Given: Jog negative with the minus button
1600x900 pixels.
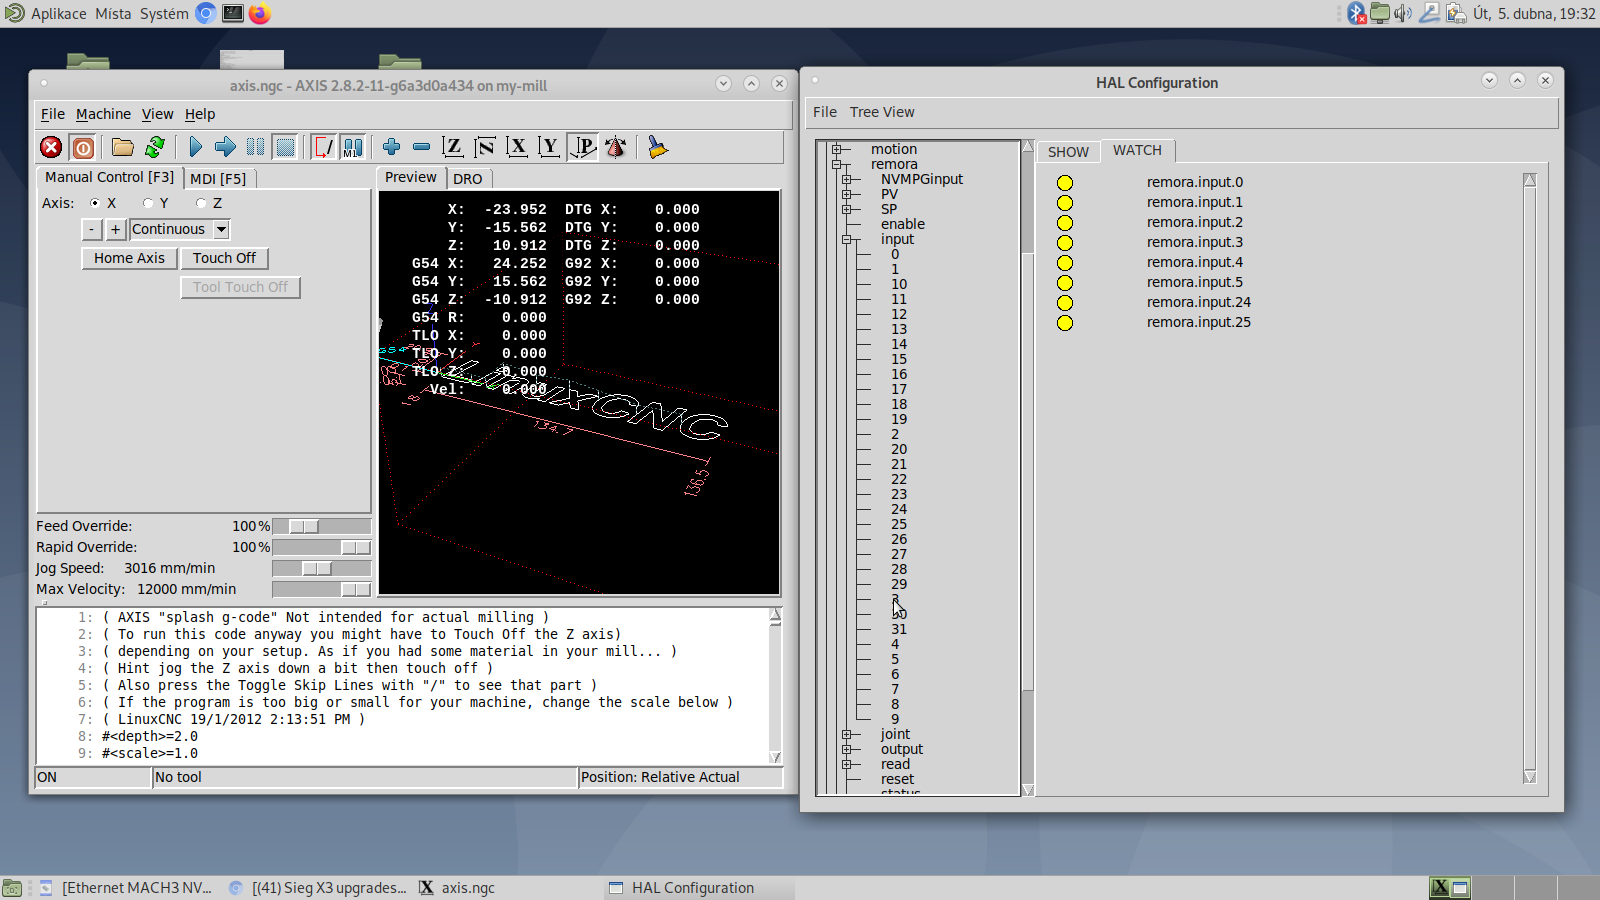Looking at the screenshot, I should point(91,229).
